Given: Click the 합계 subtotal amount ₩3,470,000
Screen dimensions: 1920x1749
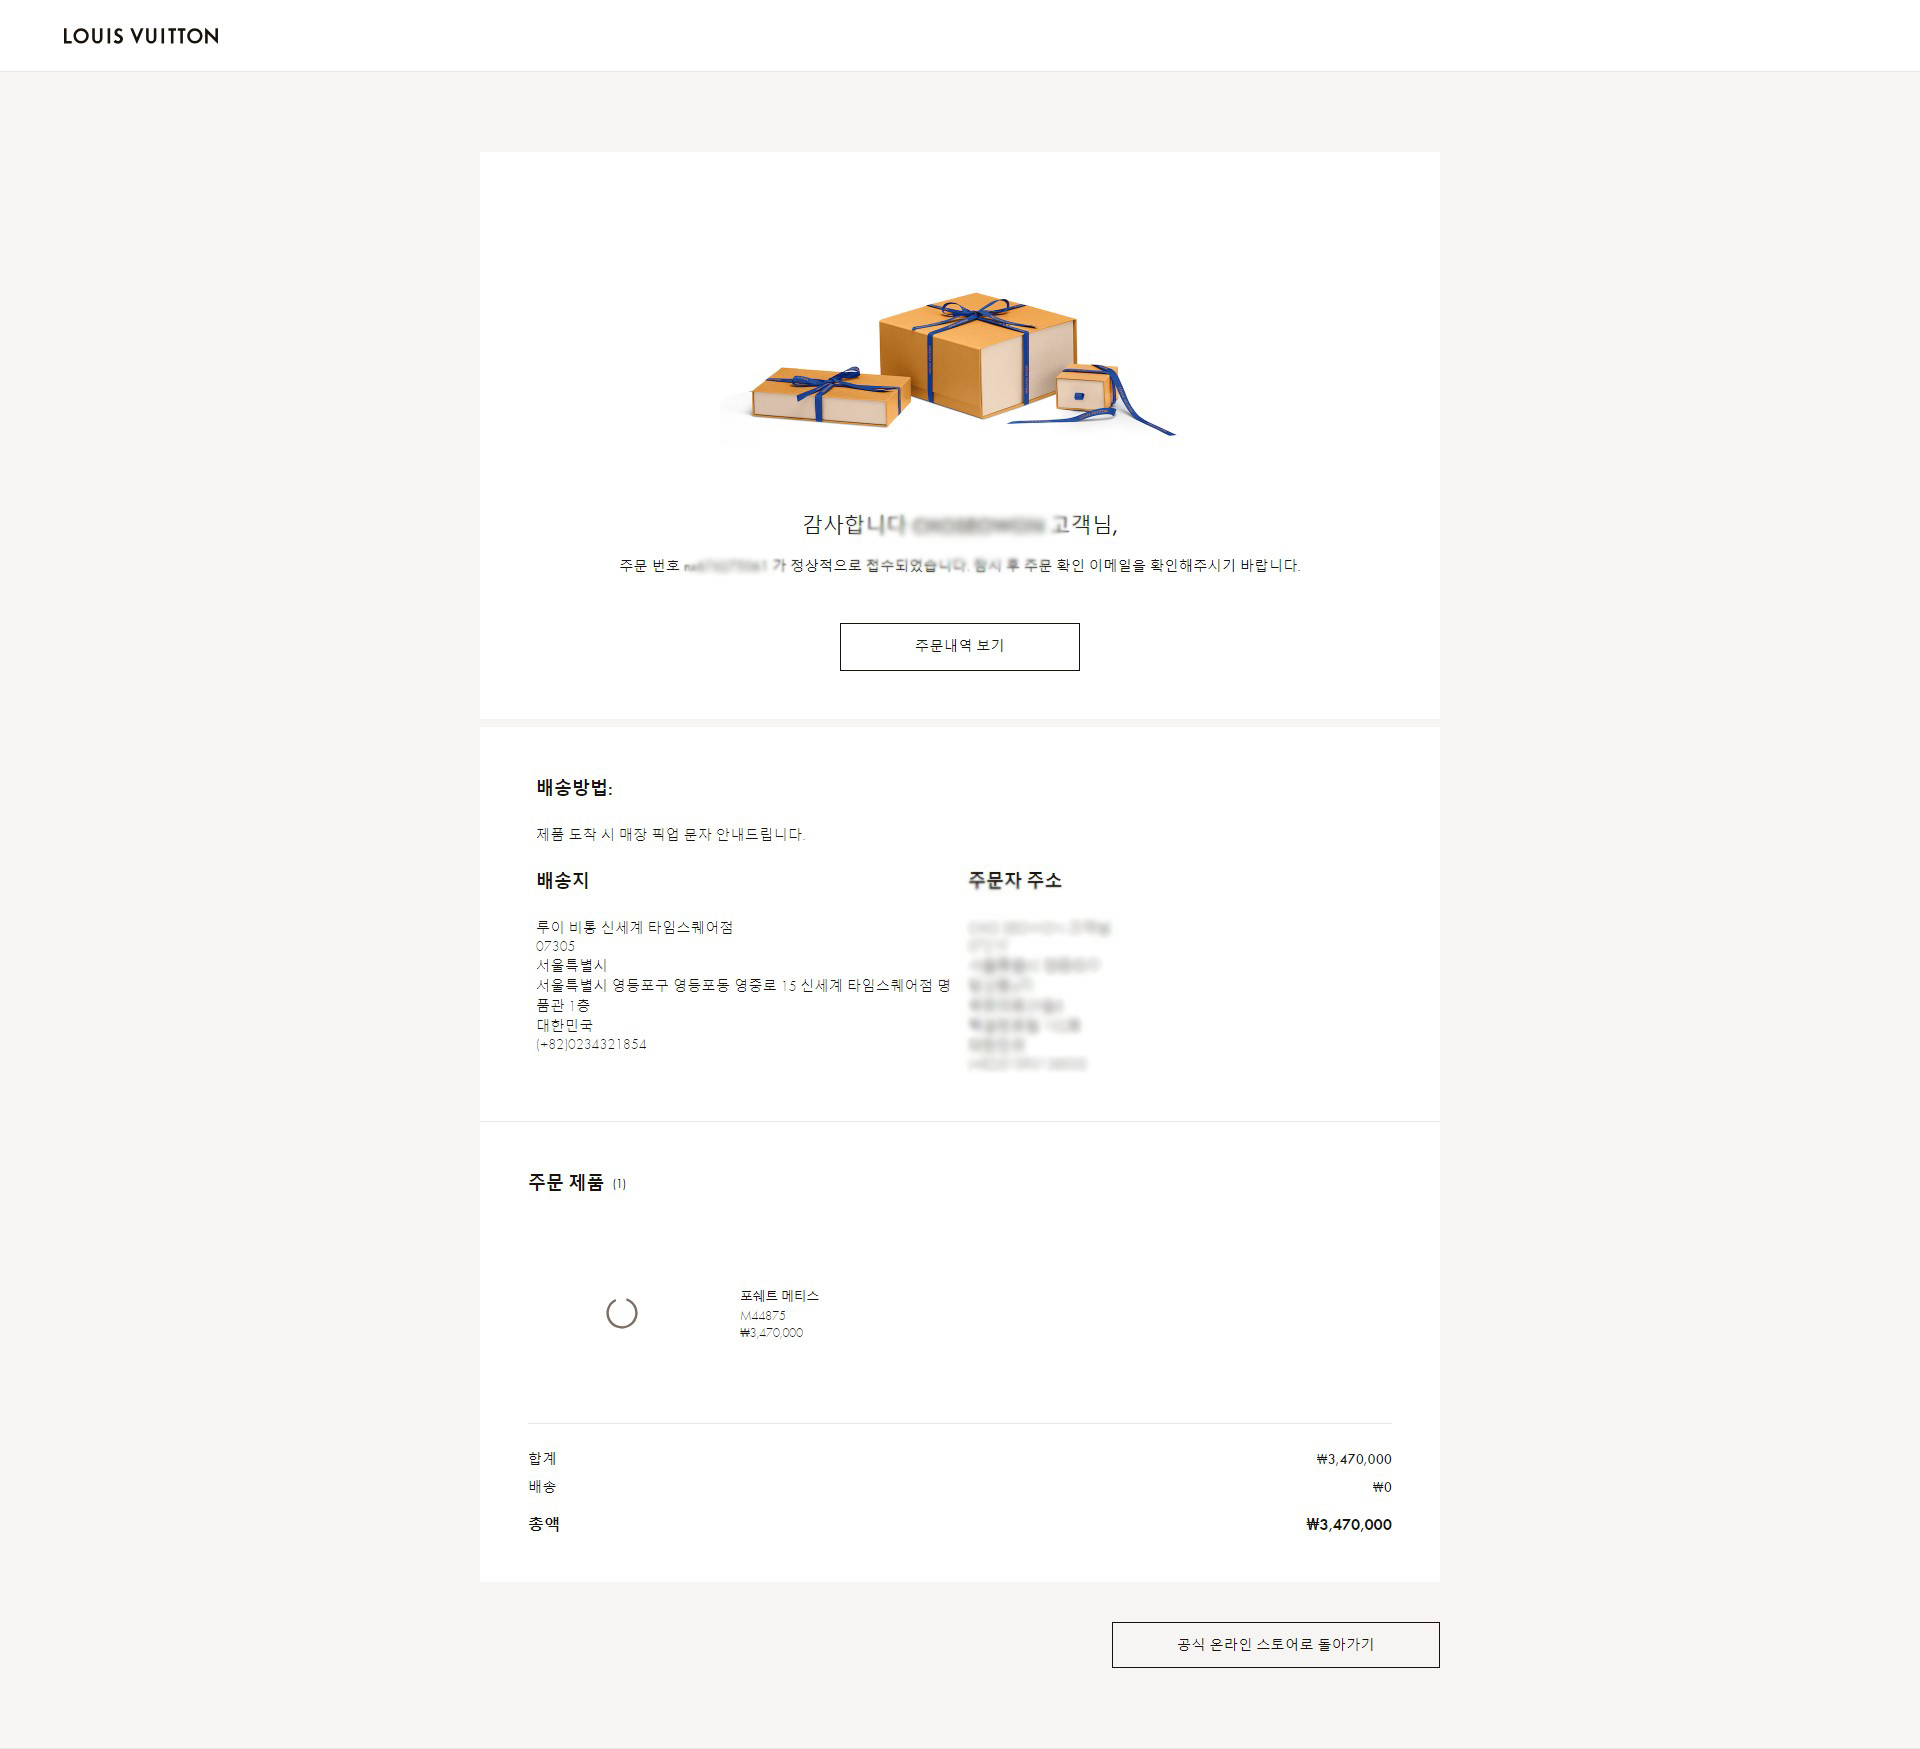Looking at the screenshot, I should tap(1353, 1459).
